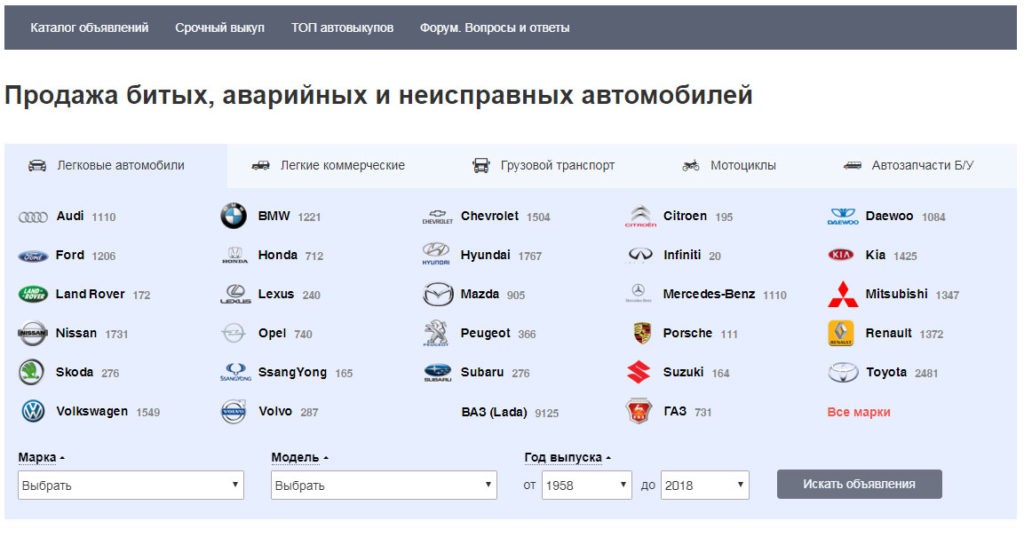Open the Daewoo brand text link
The image size is (1024, 537).
coord(889,216)
